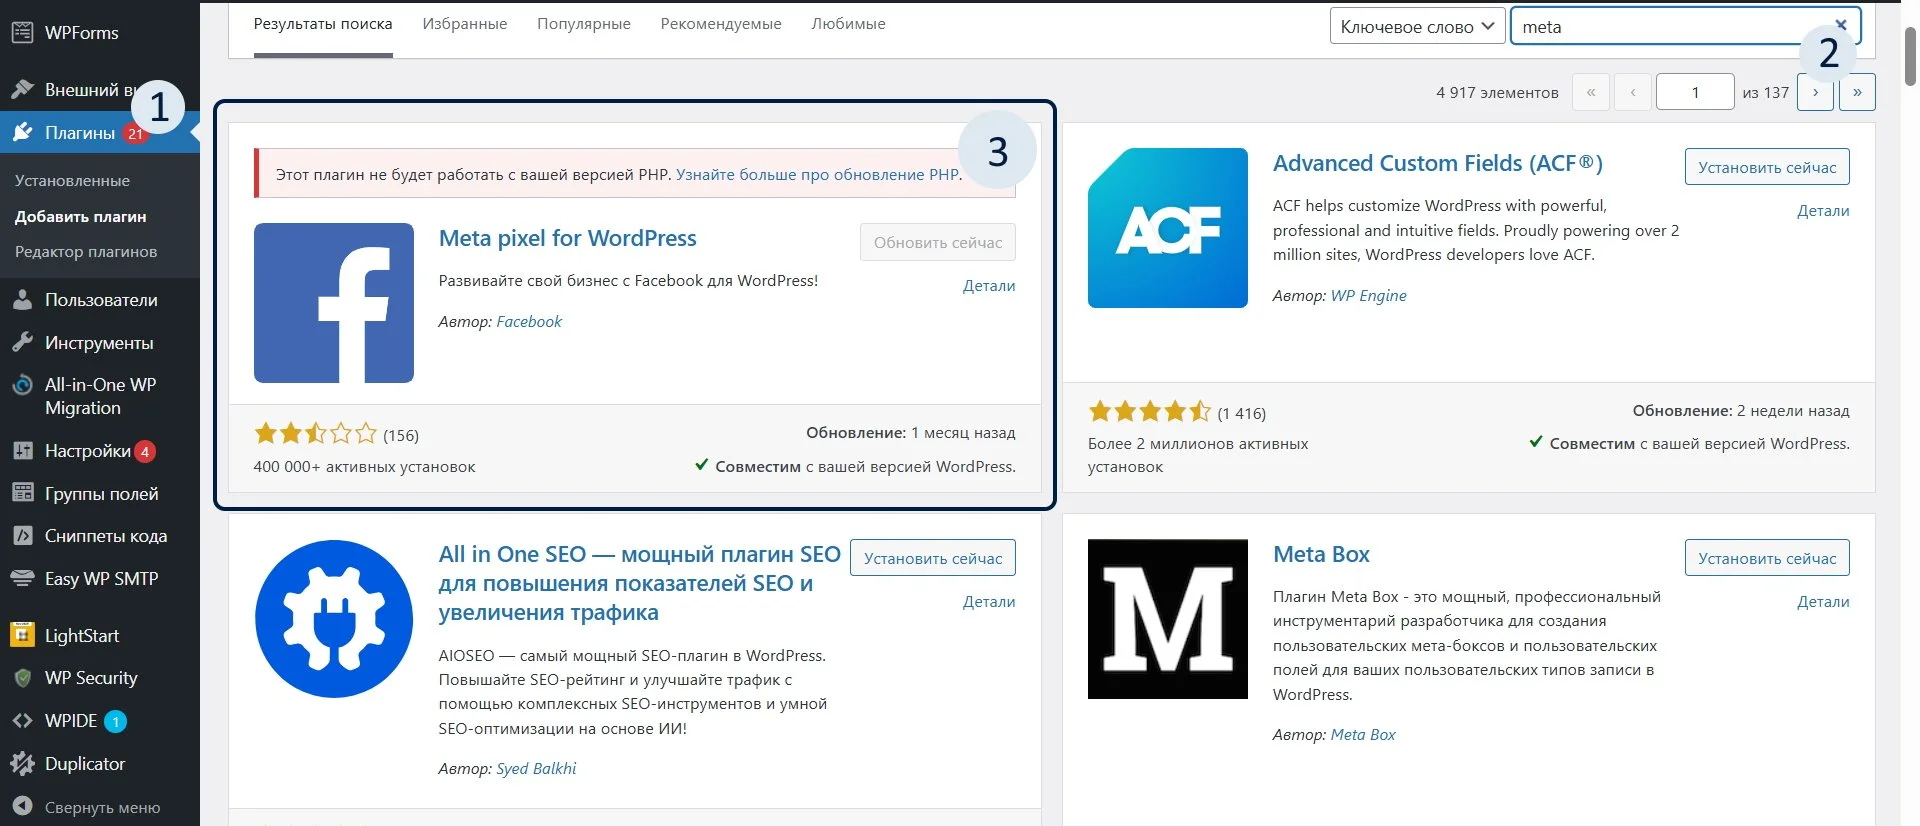Click the Пользователи user icon
The height and width of the screenshot is (826, 1920).
coord(22,299)
